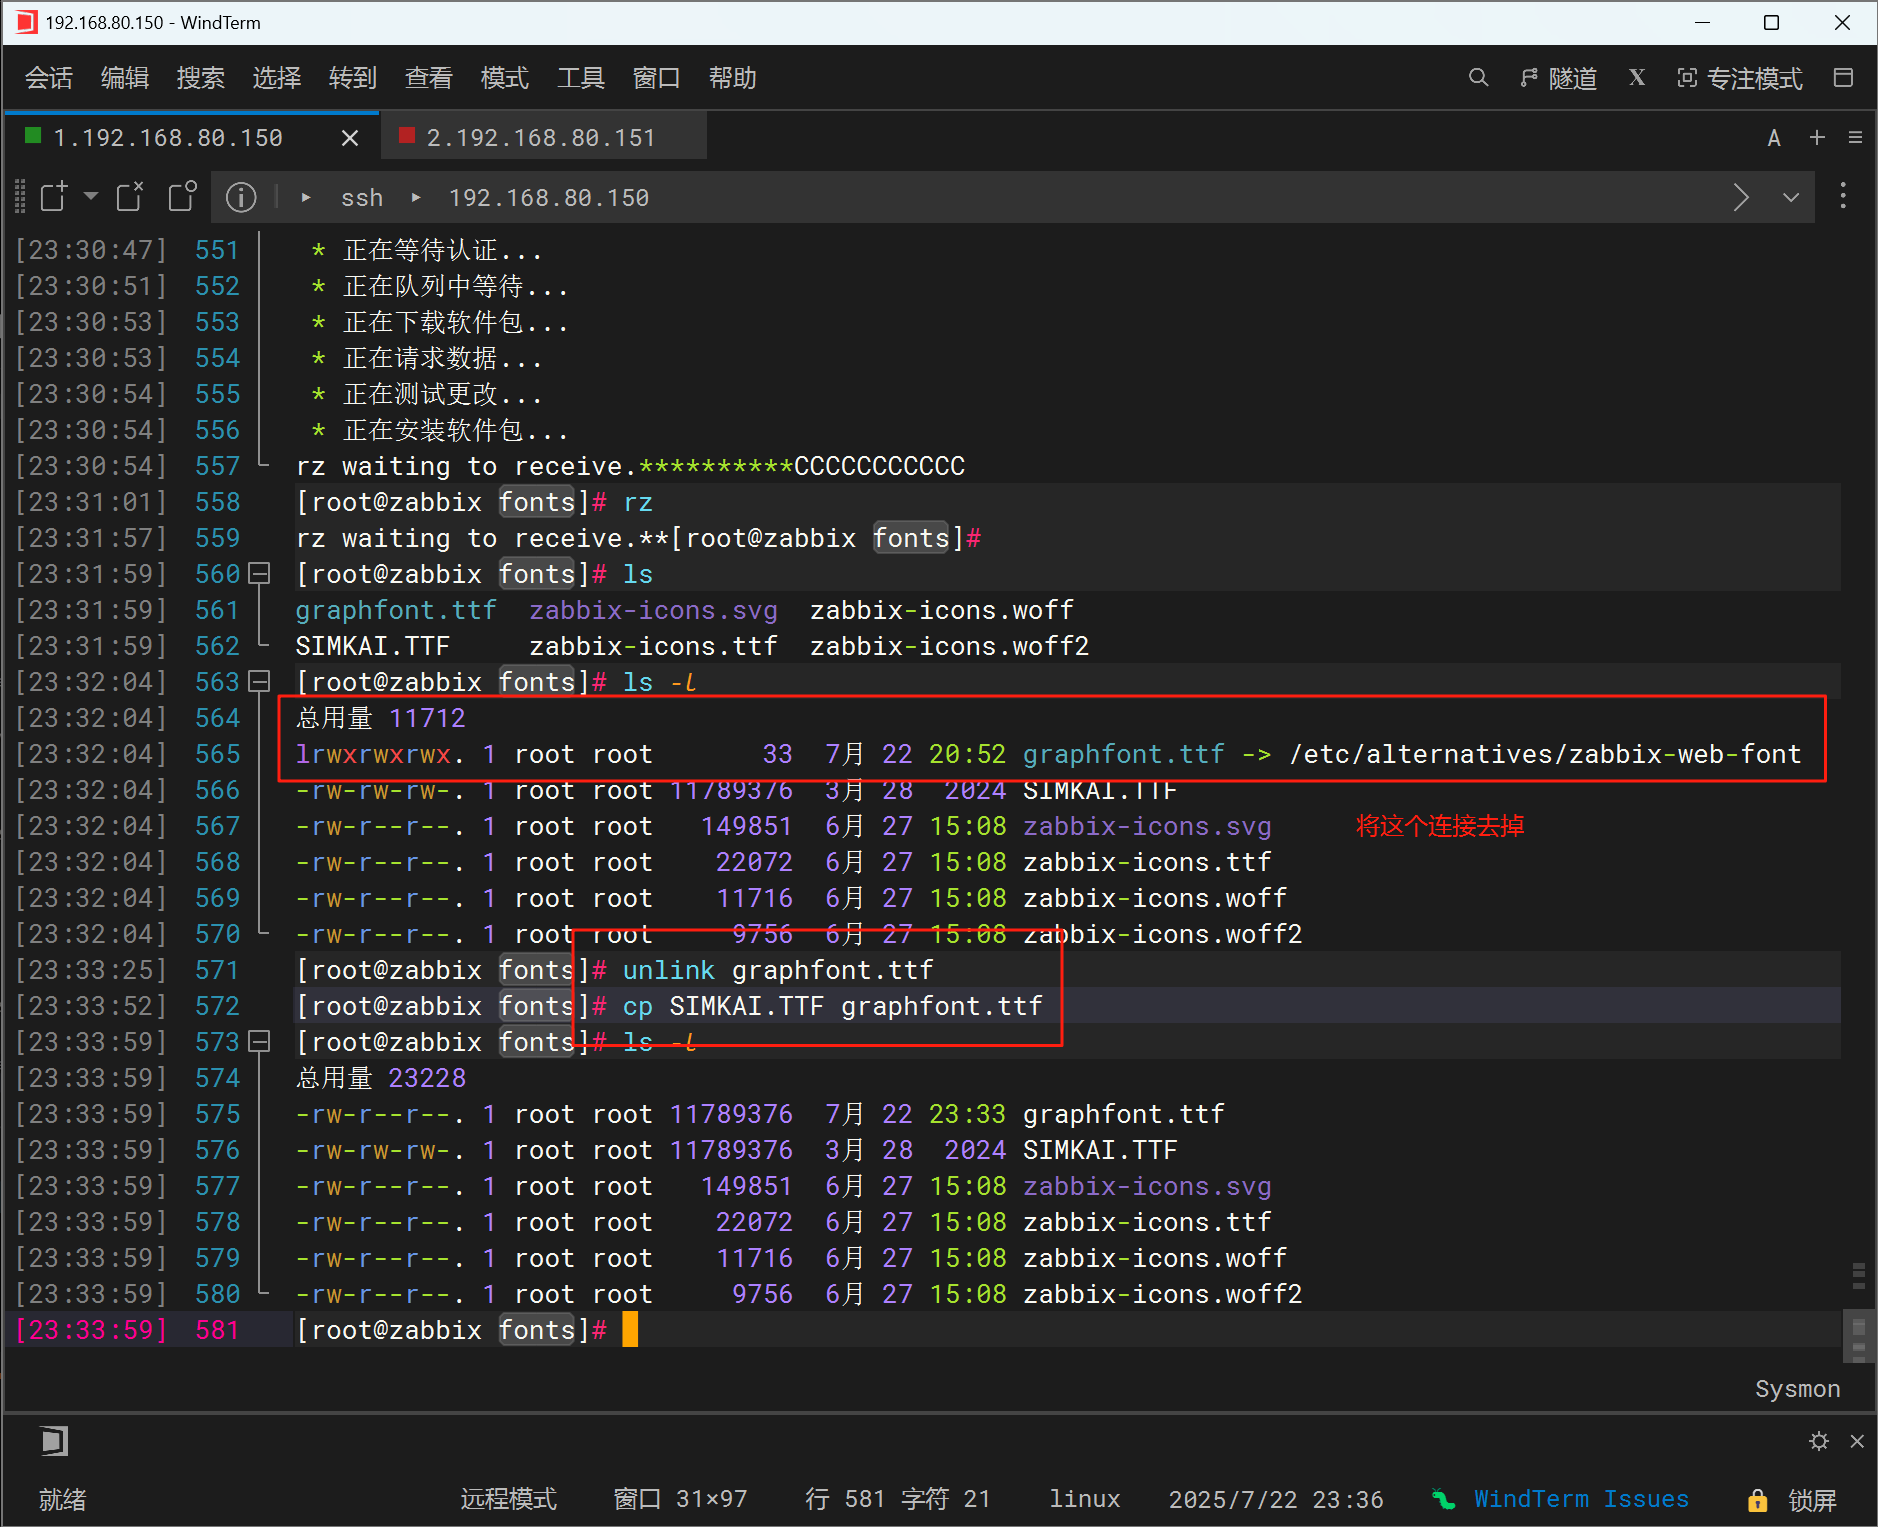This screenshot has height=1527, width=1878.
Task: Add a new tab with the plus icon
Action: [1817, 138]
